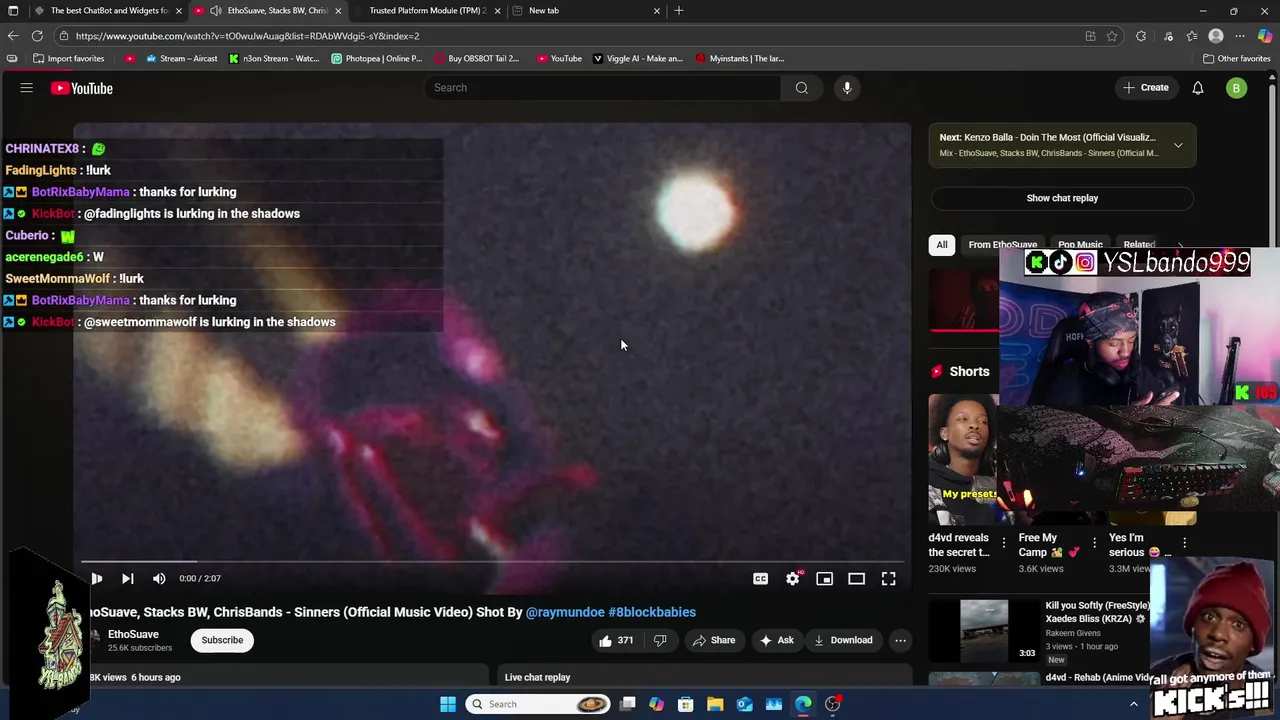Subscribe to EthoSuave channel
The image size is (1280, 720).
[222, 640]
